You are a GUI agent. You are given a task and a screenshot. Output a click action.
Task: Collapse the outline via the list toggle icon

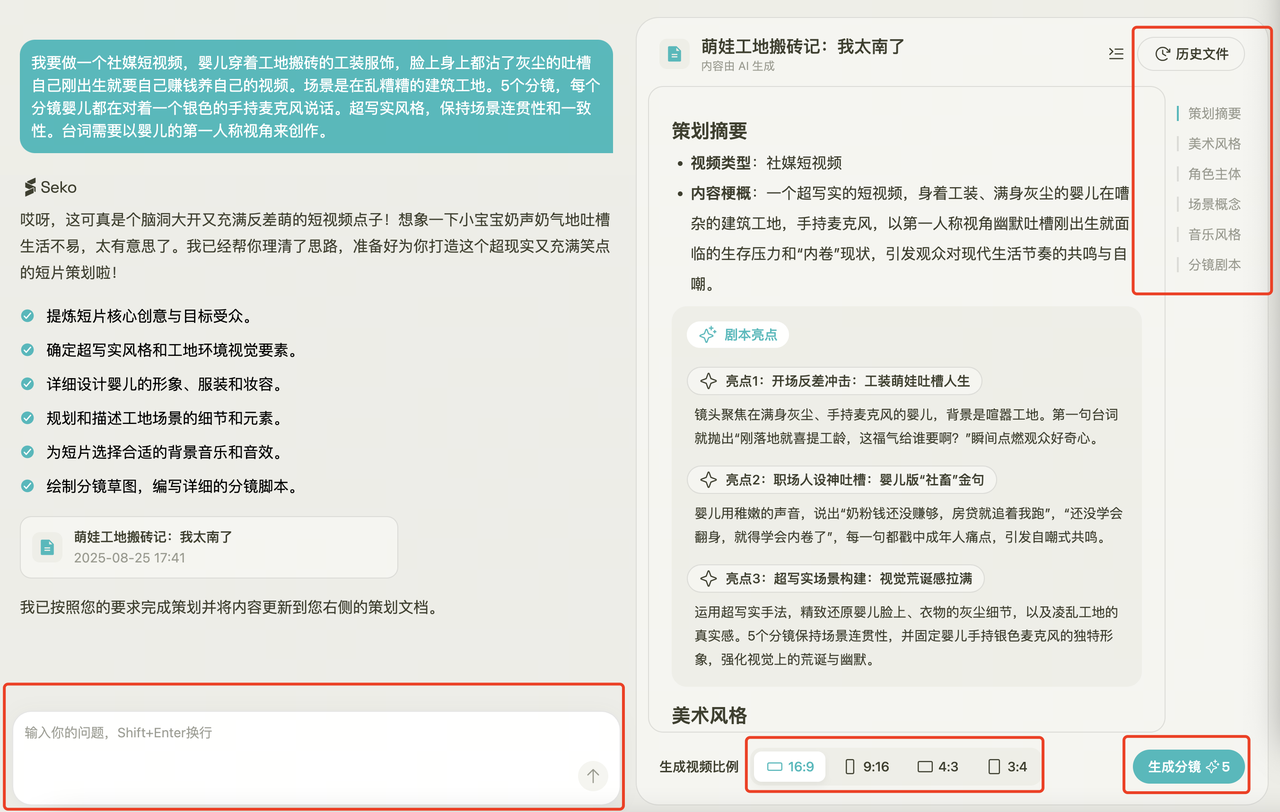coord(1116,54)
